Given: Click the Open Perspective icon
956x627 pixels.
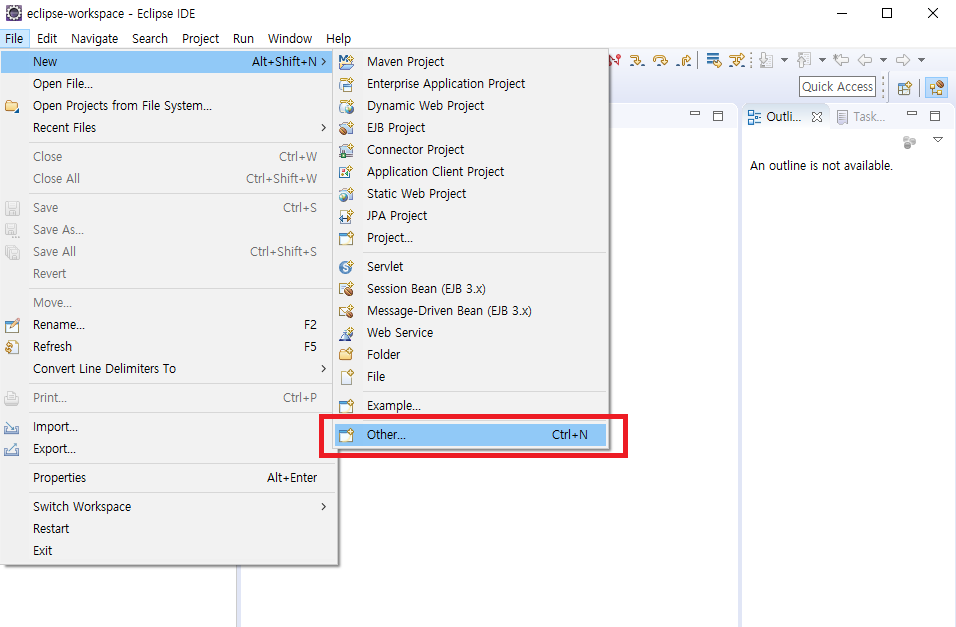Looking at the screenshot, I should 905,88.
